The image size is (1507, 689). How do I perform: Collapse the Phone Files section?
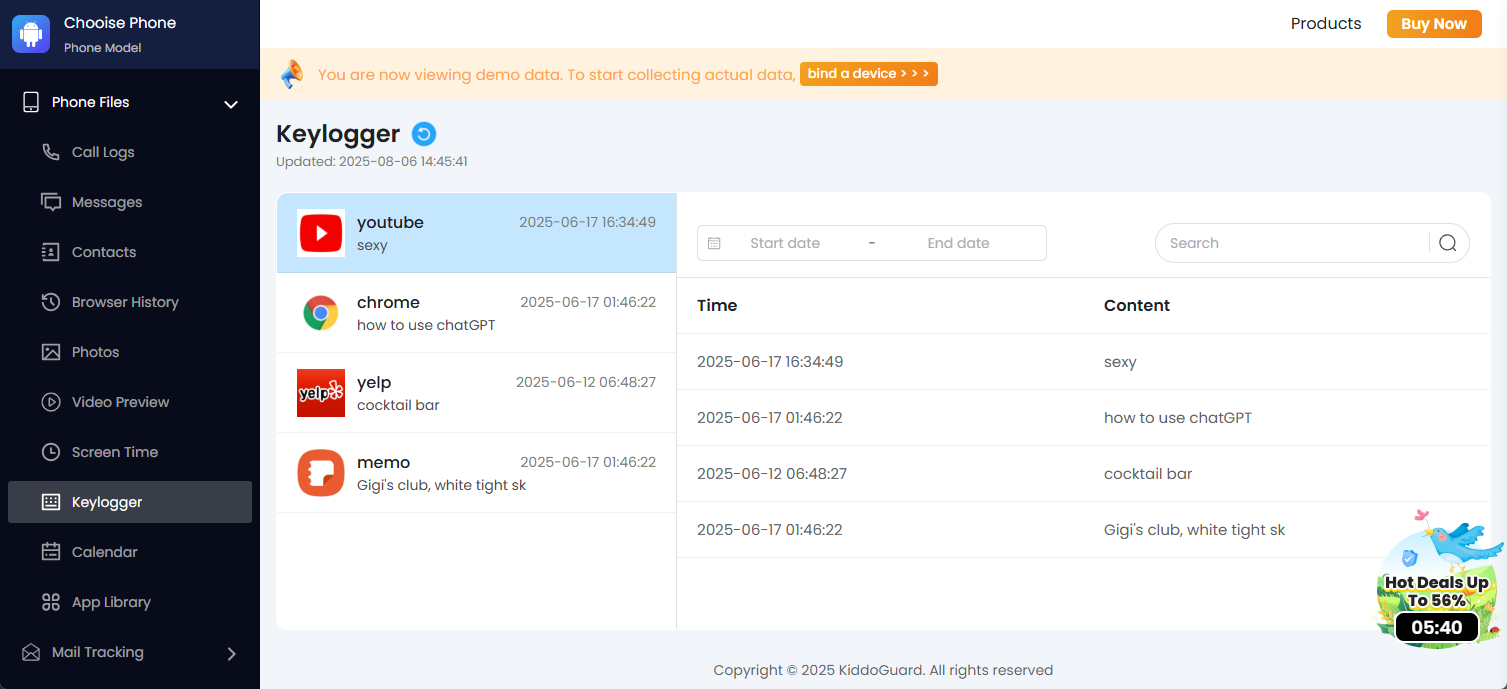(x=231, y=103)
